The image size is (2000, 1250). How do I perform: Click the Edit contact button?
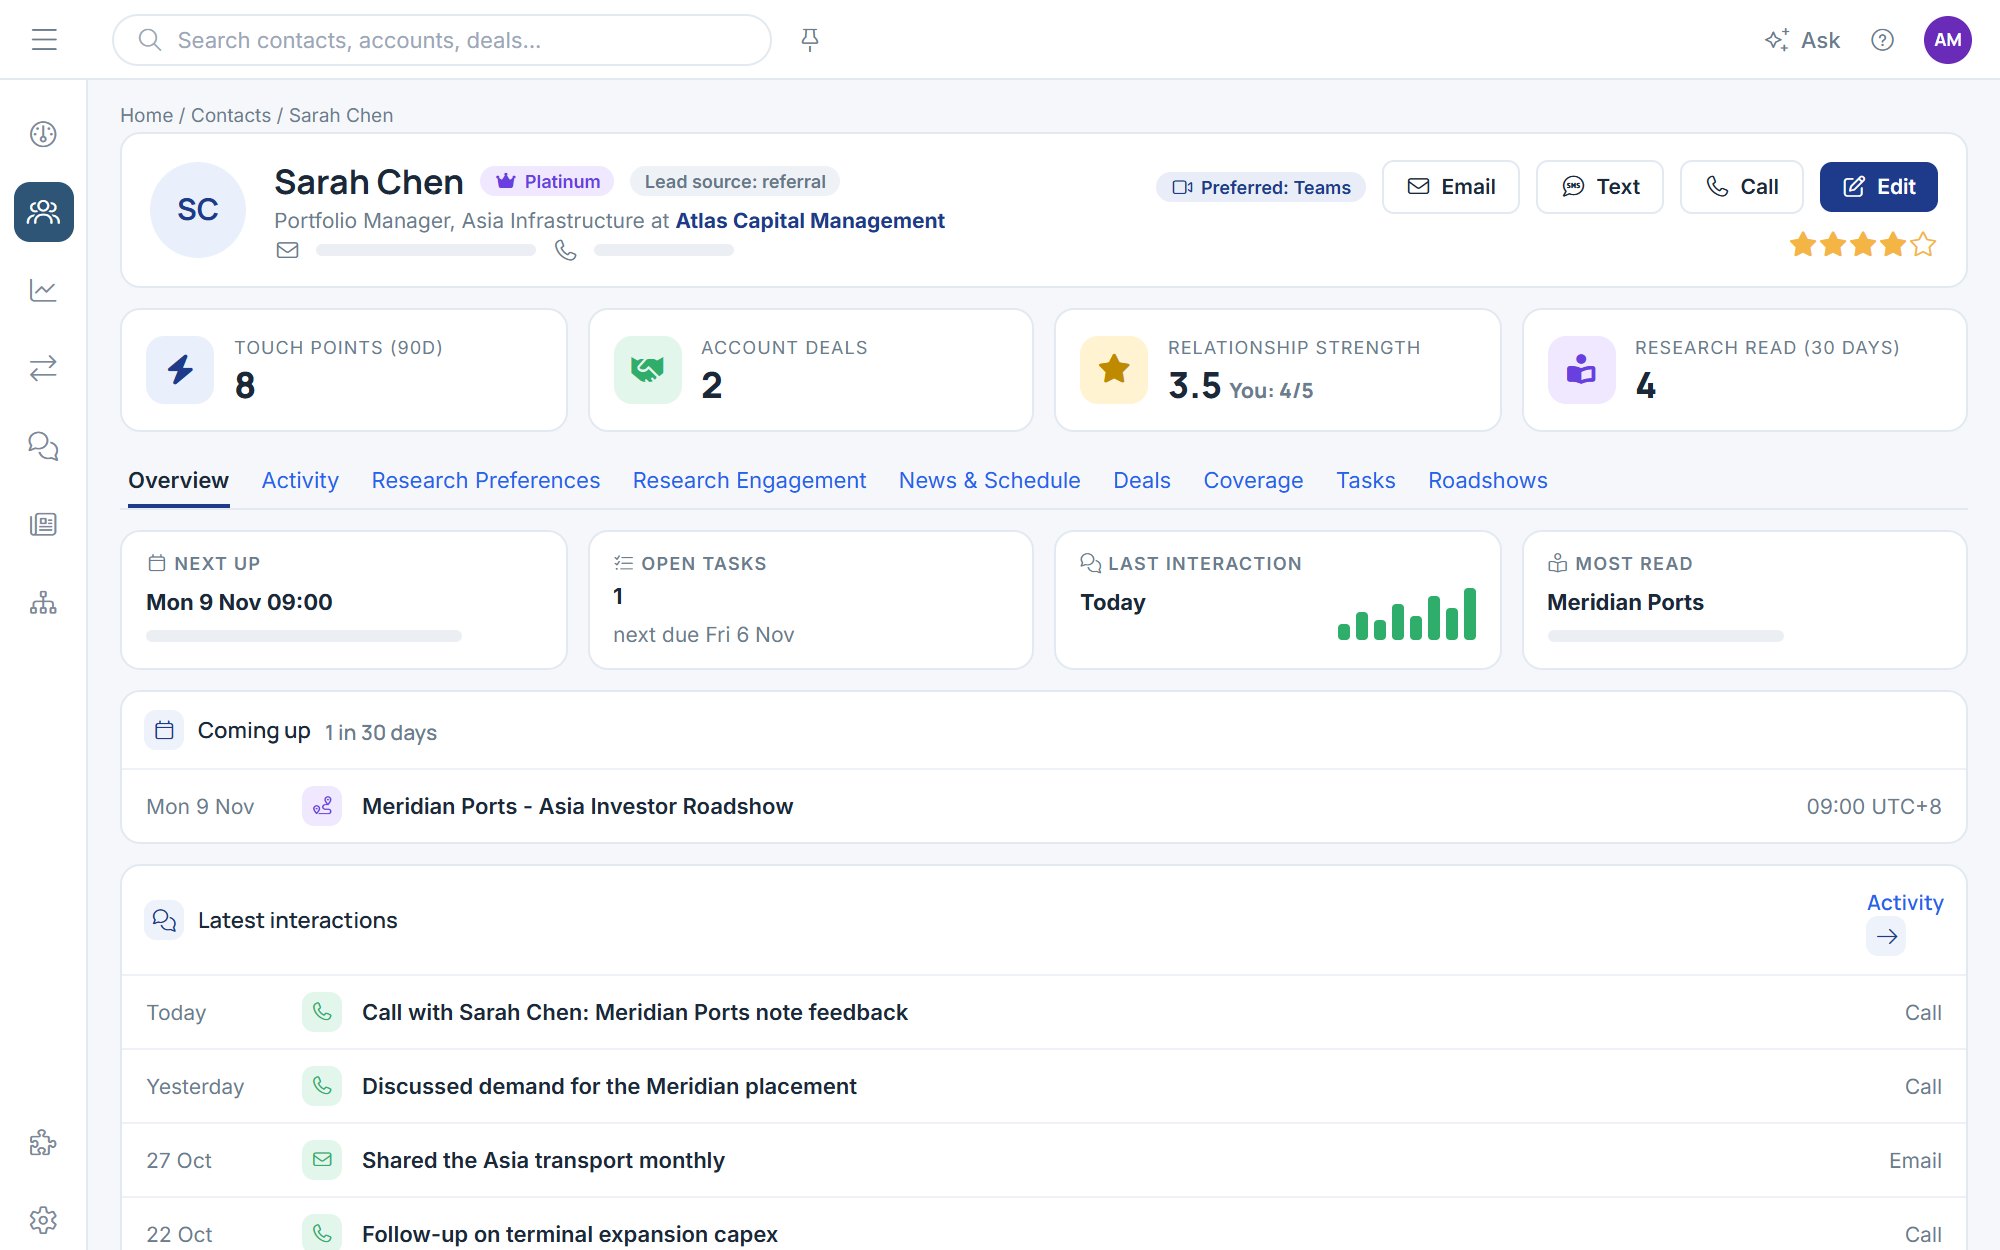(x=1878, y=187)
